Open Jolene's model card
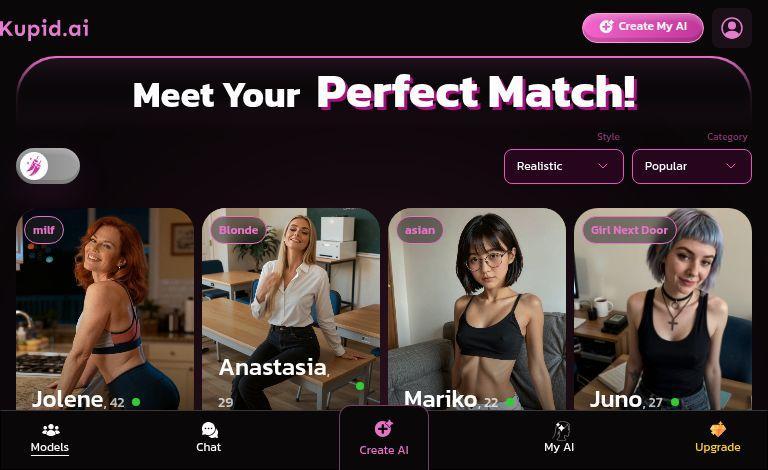 105,309
